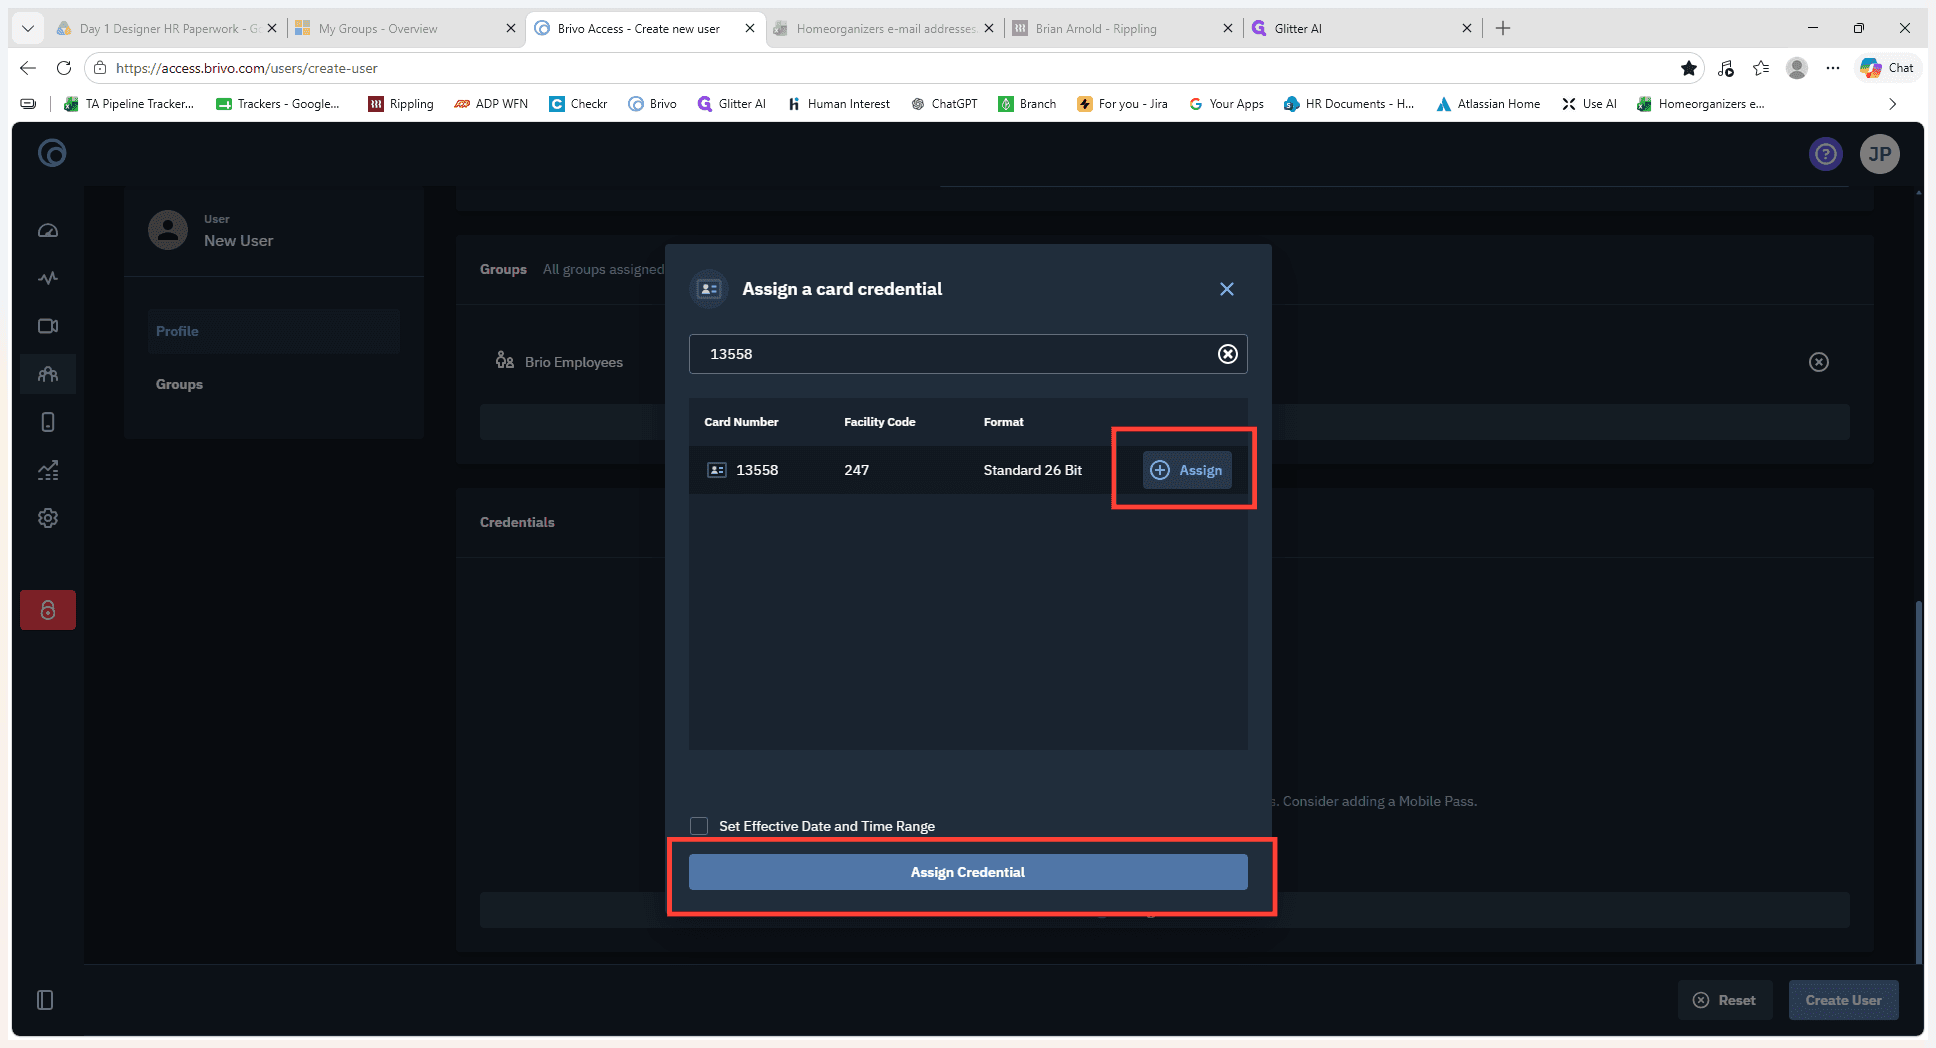Open the Rippling bookmark
Viewport: 1936px width, 1048px height.
(x=401, y=104)
